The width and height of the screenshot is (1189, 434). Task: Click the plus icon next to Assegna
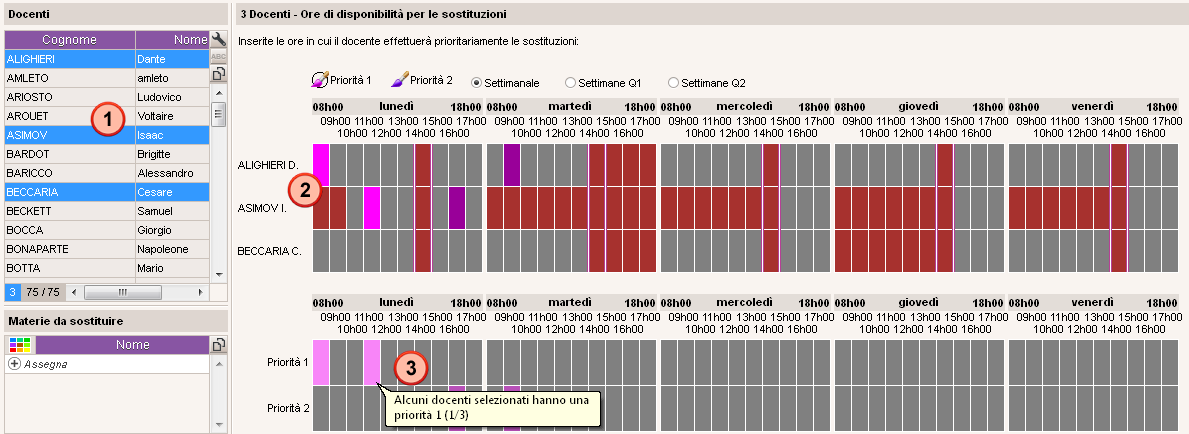point(14,364)
